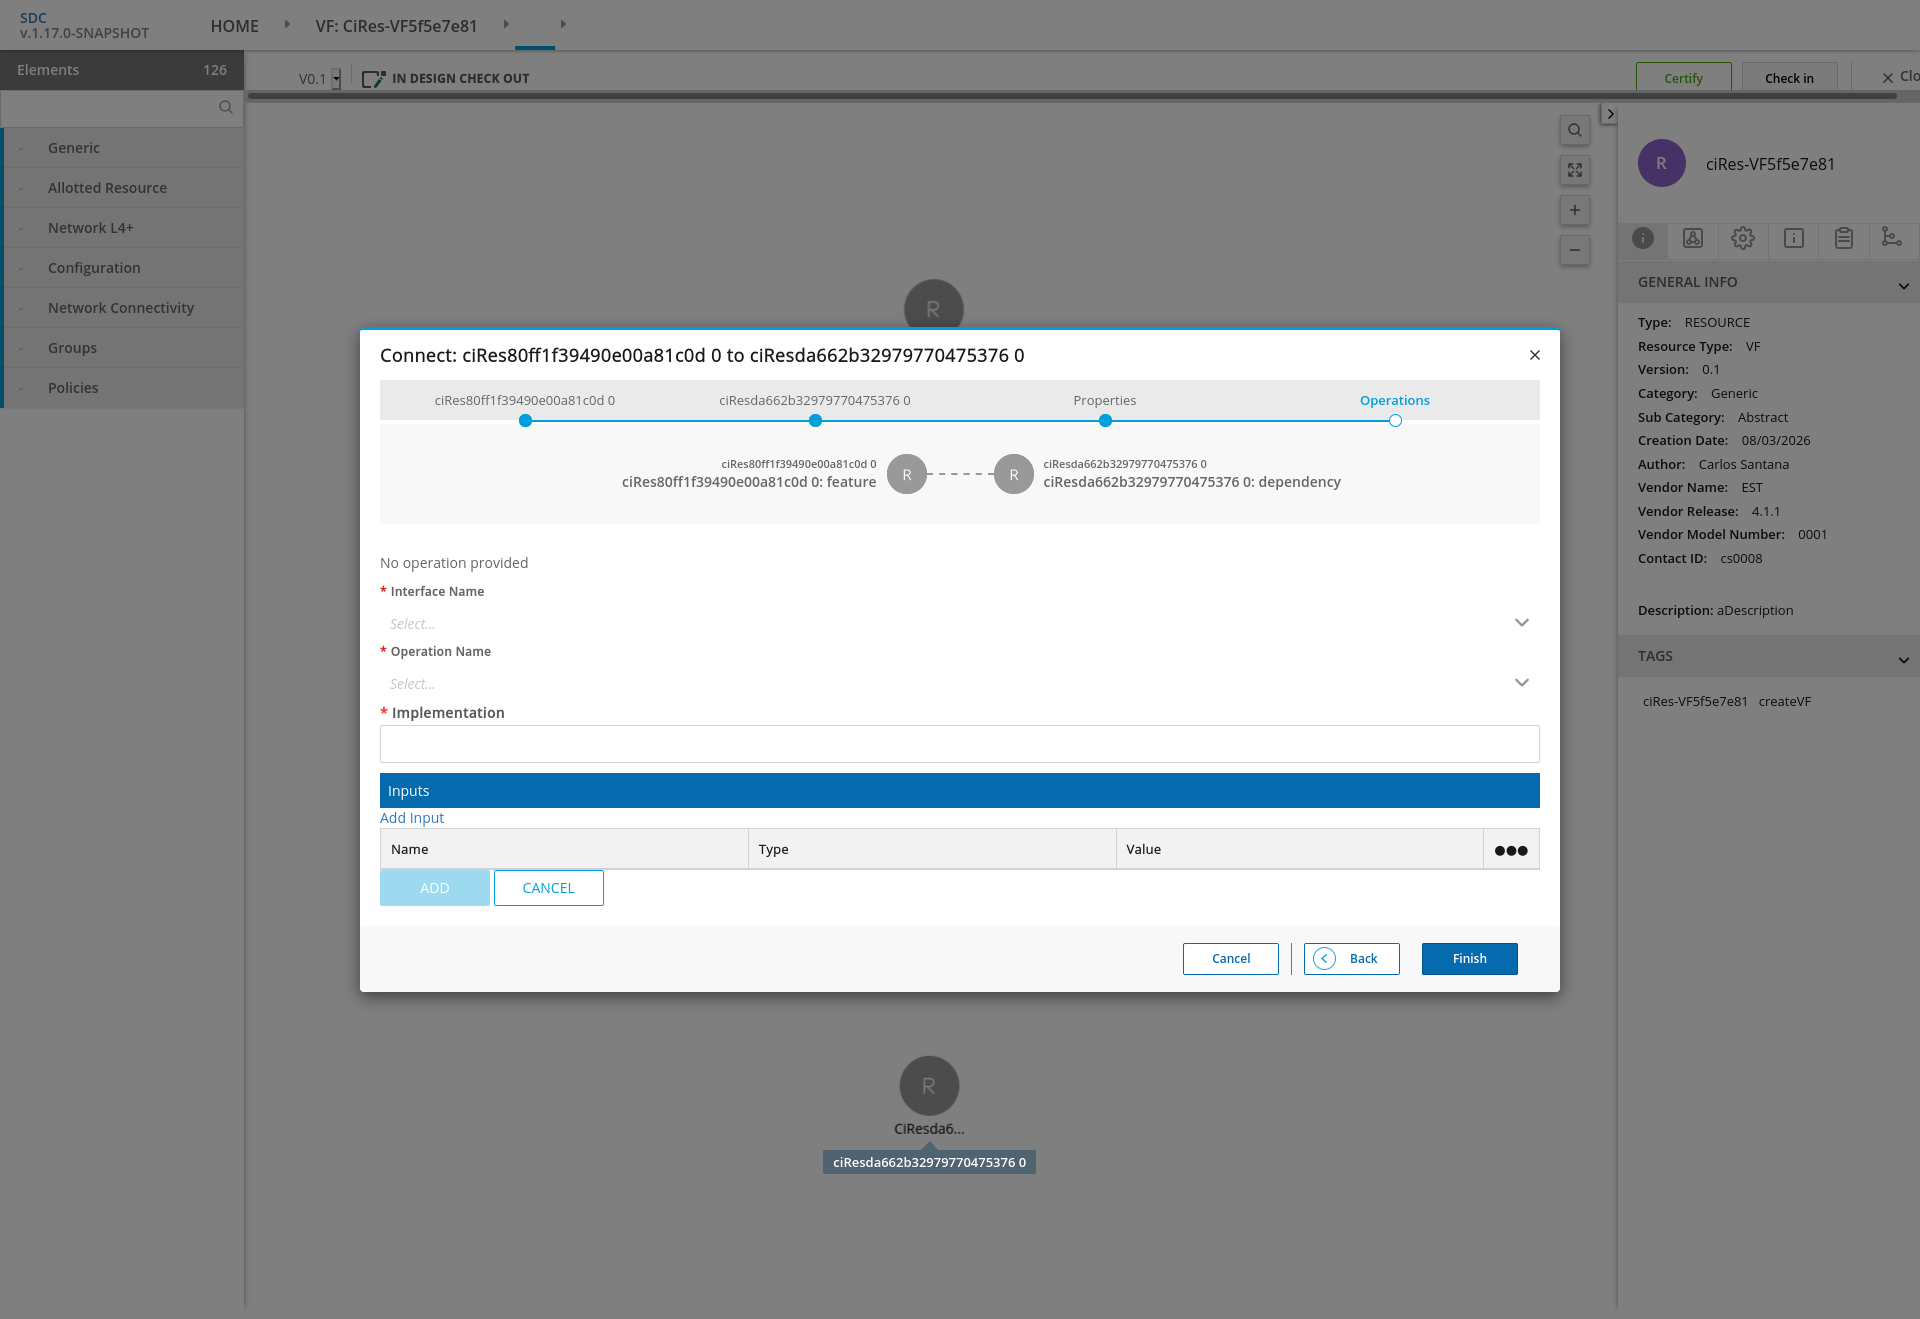Navigate to HOME in breadcrumb
The height and width of the screenshot is (1319, 1920).
(x=234, y=26)
